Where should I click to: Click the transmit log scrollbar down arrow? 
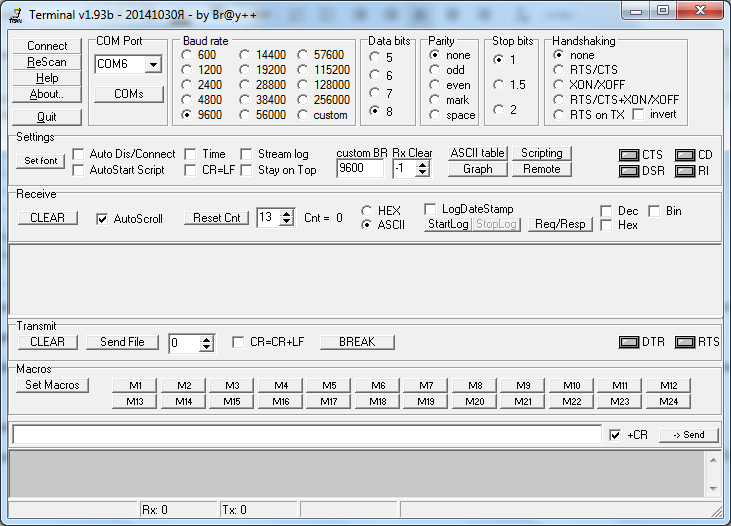click(713, 489)
